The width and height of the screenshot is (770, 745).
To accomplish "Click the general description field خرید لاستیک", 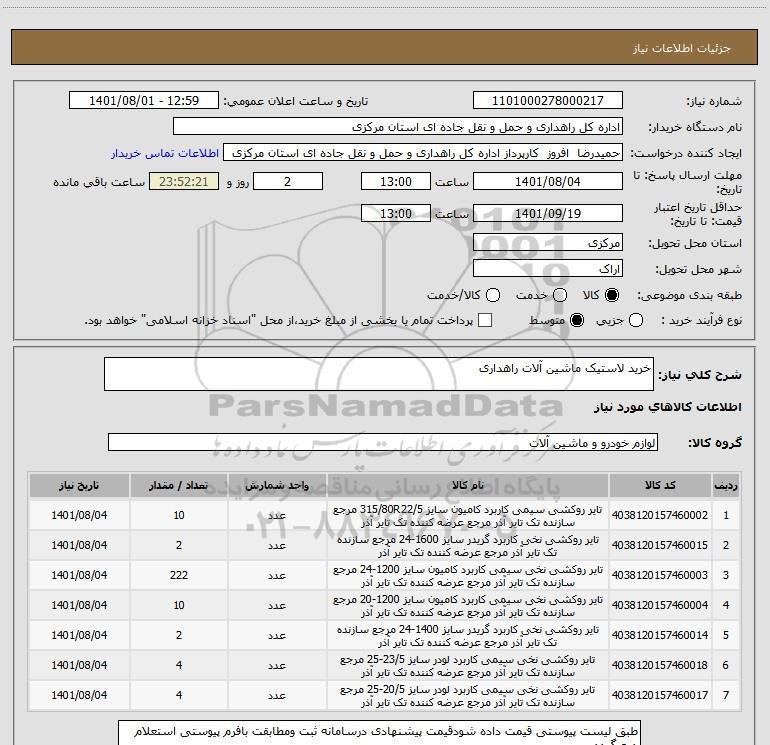I will tap(379, 374).
